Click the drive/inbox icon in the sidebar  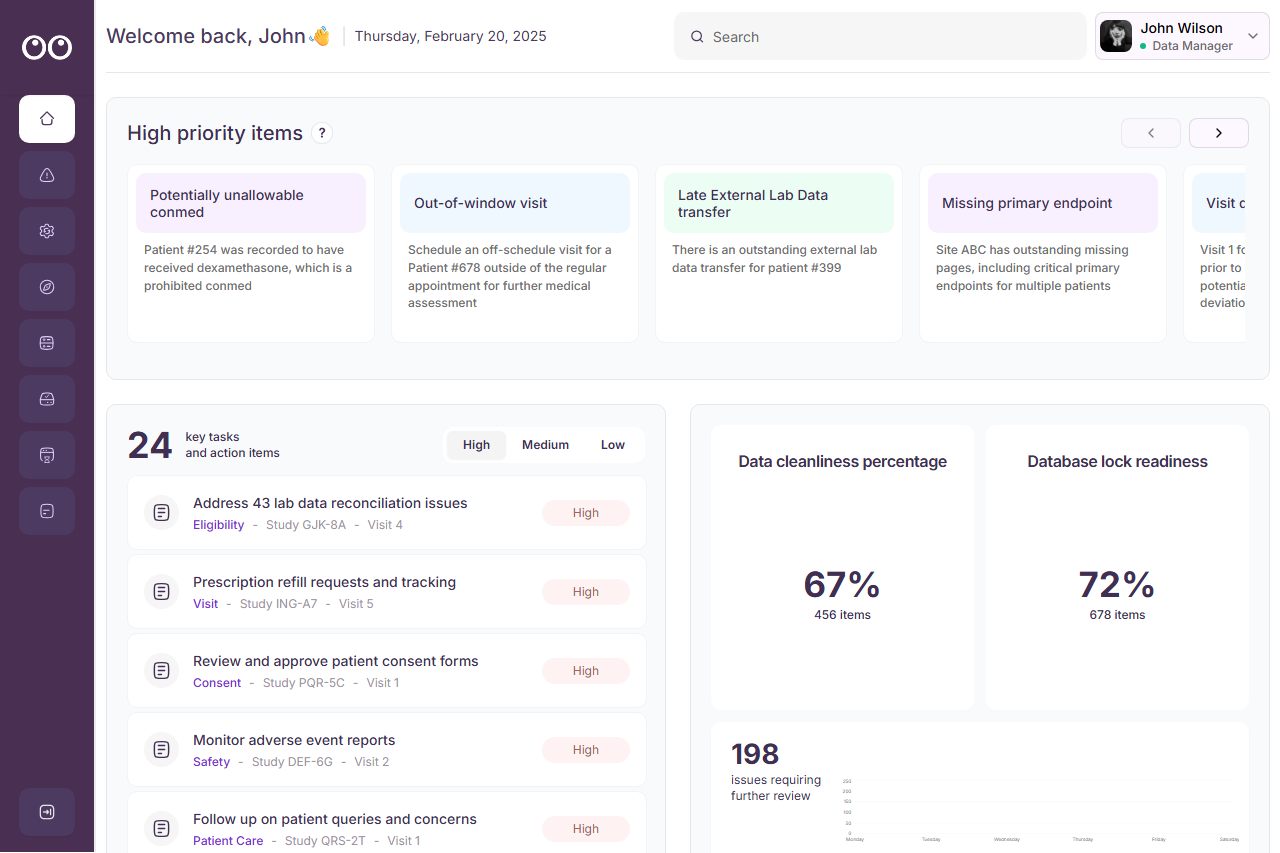[x=47, y=399]
